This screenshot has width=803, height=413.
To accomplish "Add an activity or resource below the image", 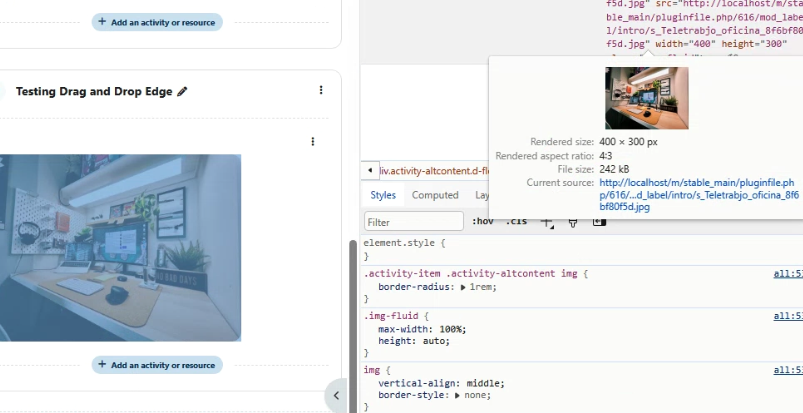I will 157,365.
